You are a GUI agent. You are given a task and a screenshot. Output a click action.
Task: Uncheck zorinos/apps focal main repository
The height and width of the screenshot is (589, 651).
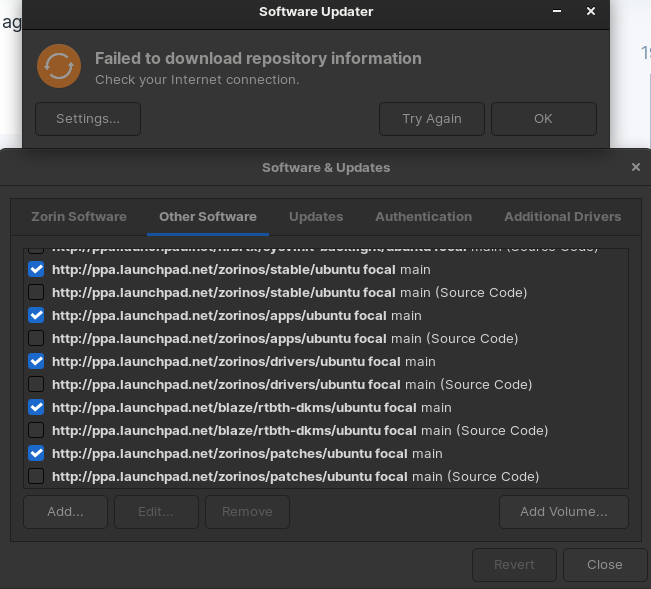(x=36, y=315)
